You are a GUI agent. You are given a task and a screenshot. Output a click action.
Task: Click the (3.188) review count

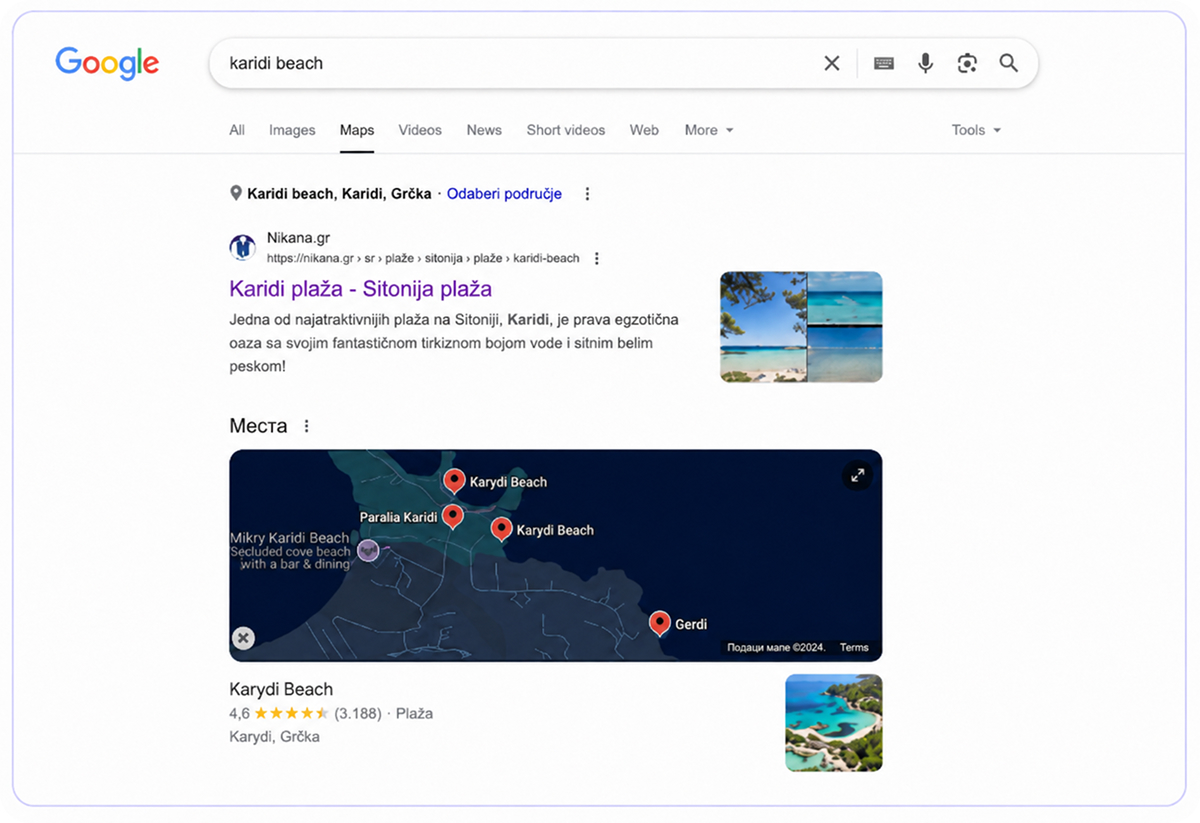[358, 714]
